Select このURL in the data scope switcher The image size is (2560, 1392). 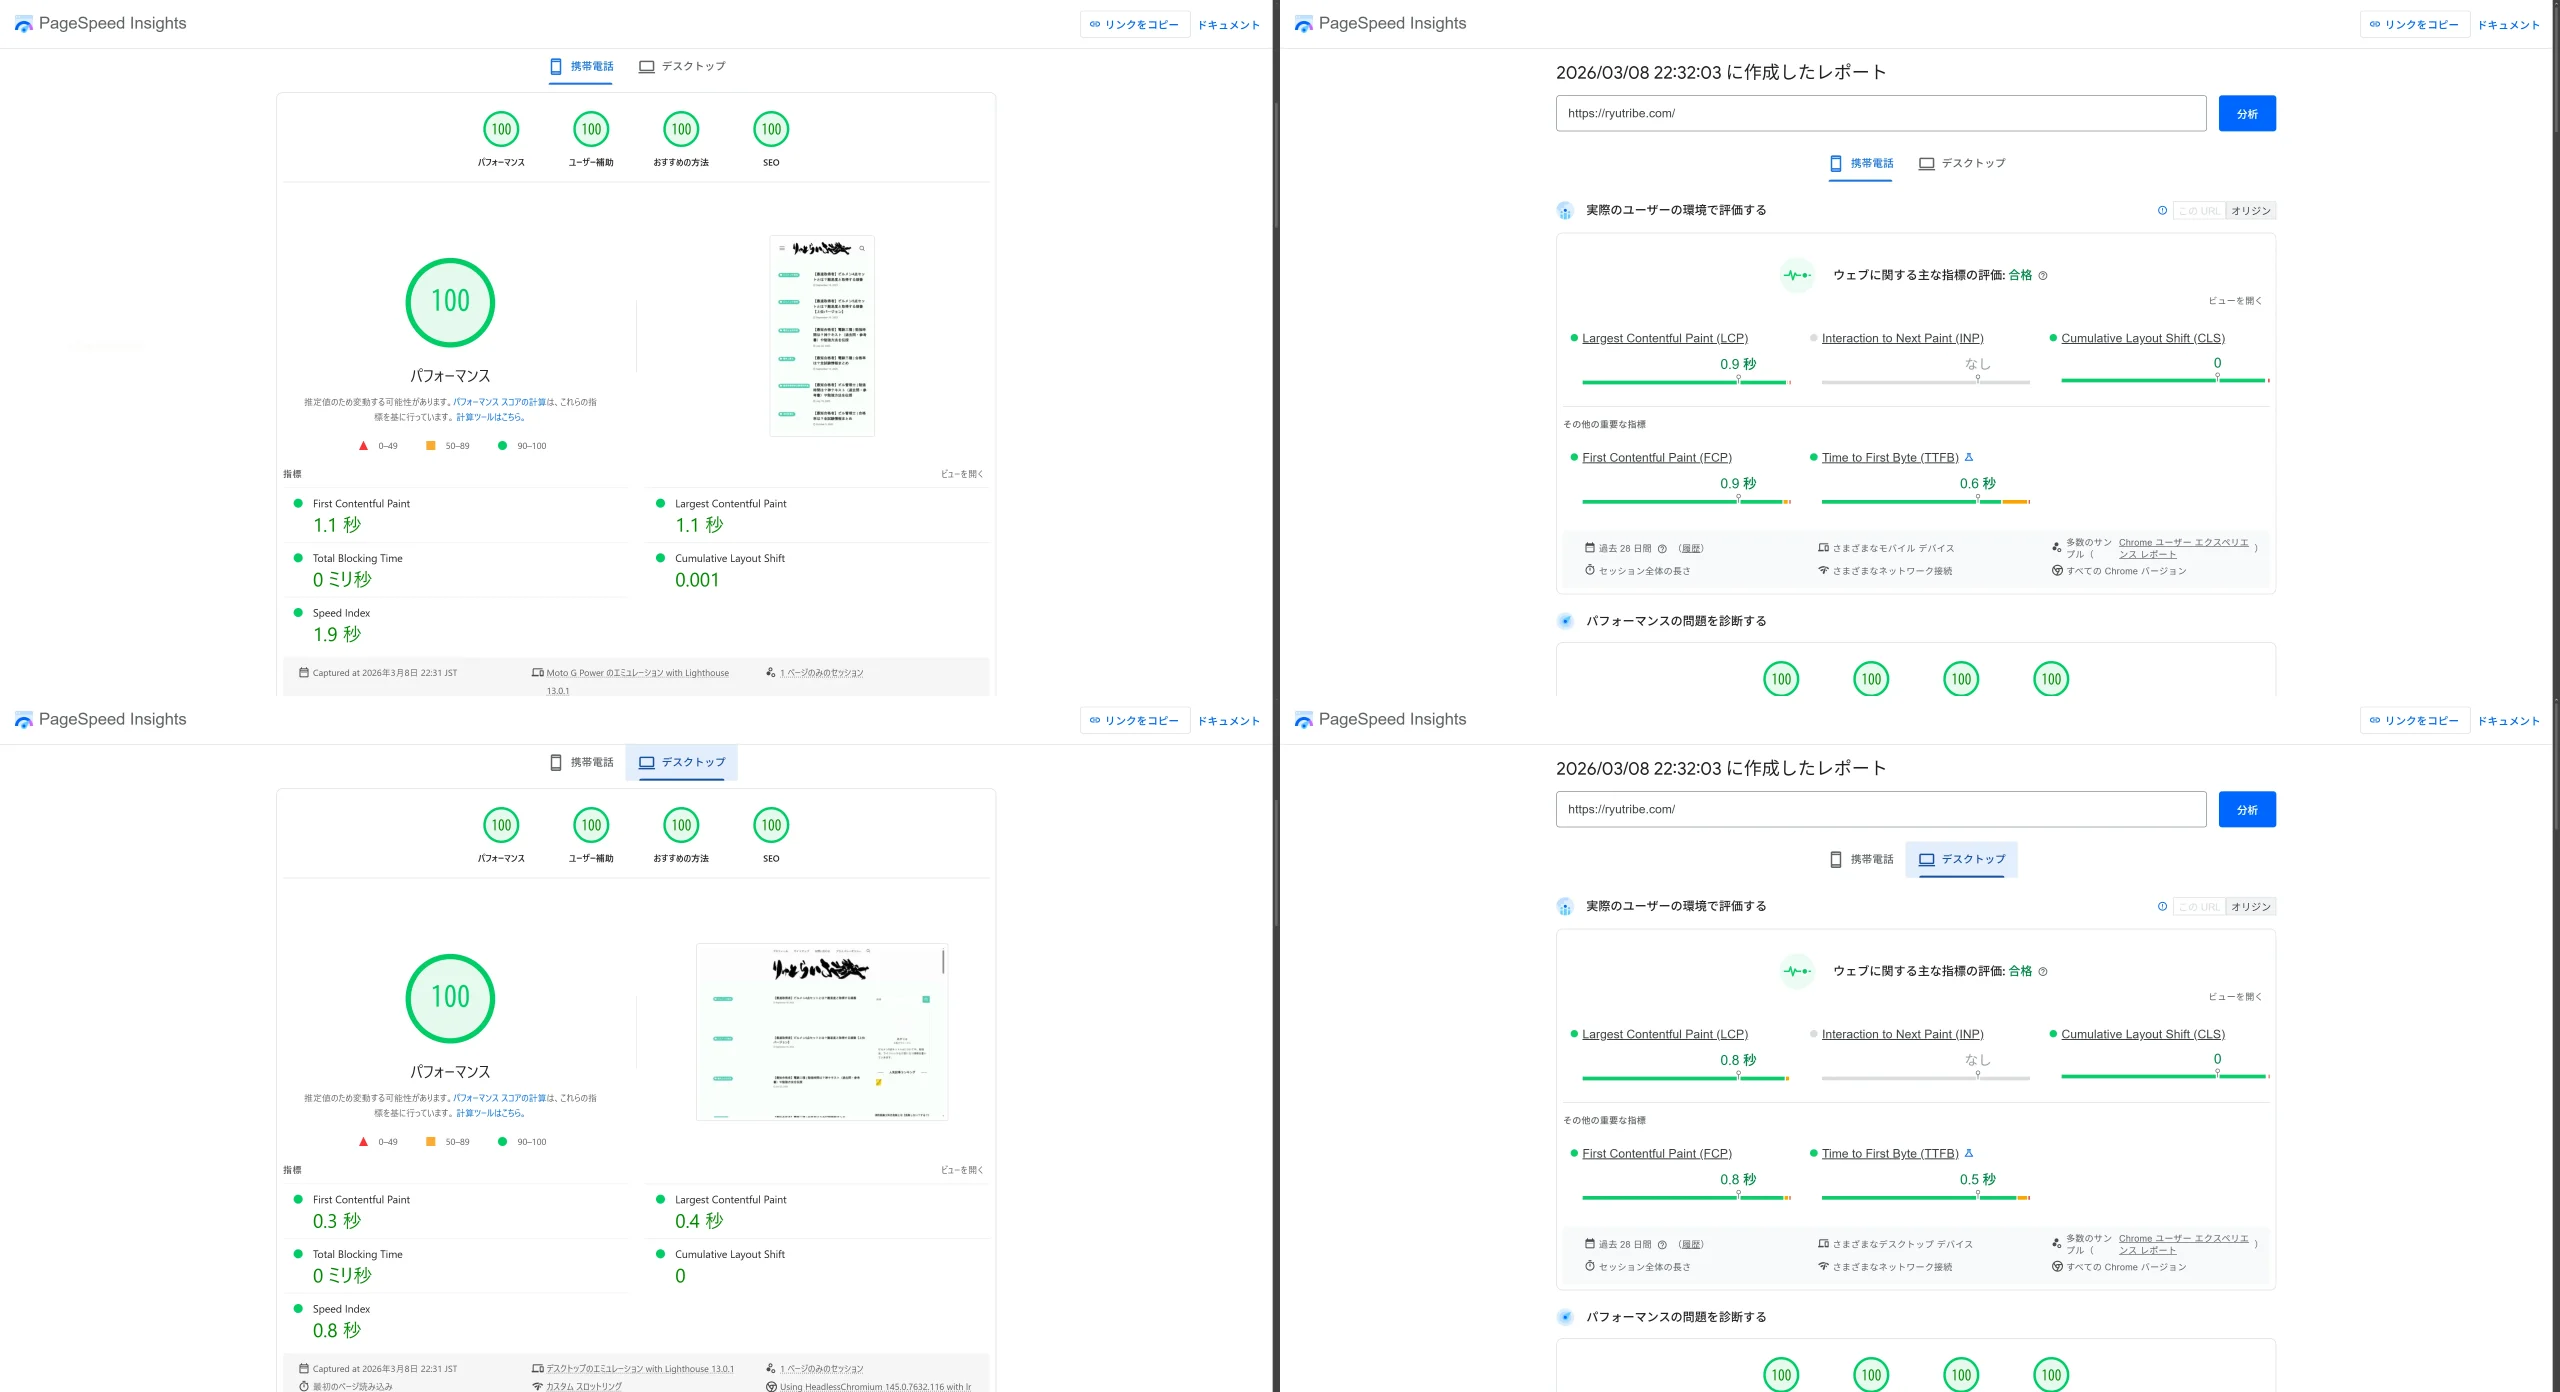[x=2199, y=210]
